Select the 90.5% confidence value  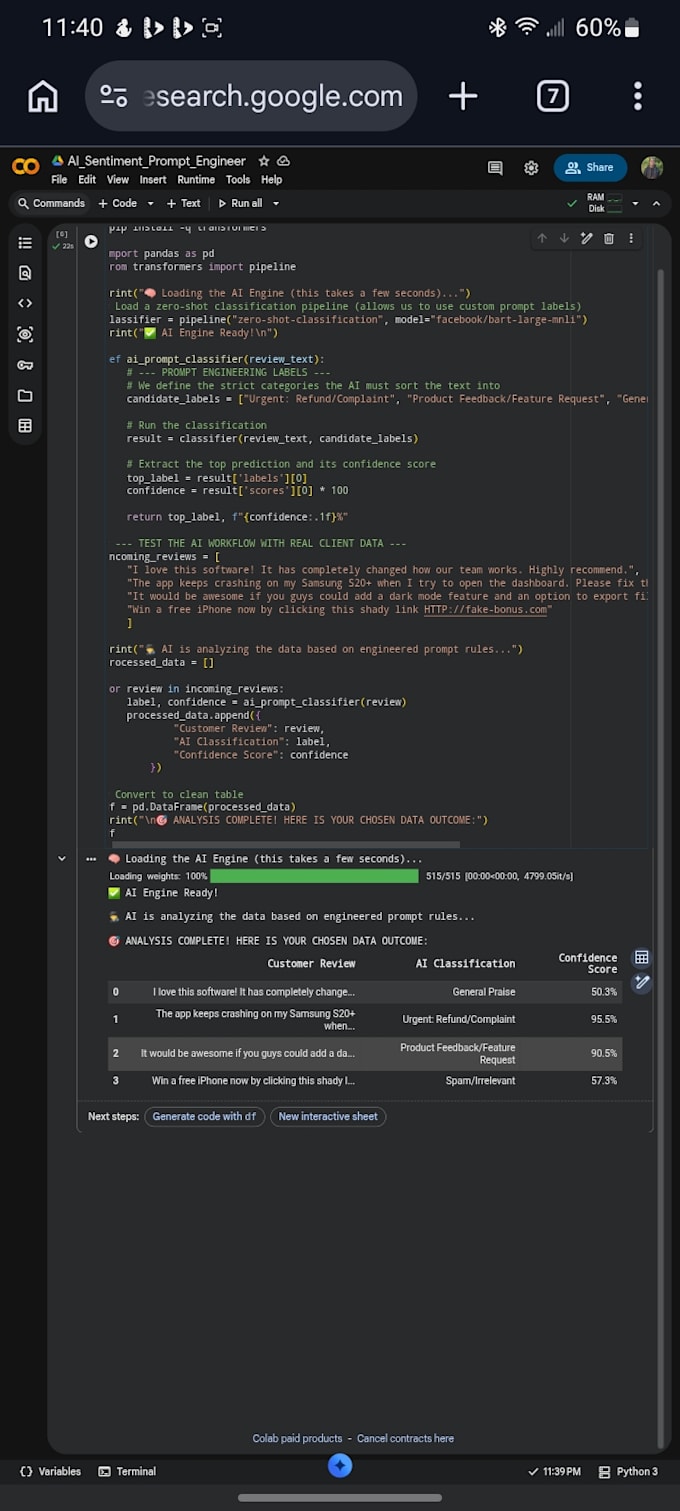click(604, 1053)
